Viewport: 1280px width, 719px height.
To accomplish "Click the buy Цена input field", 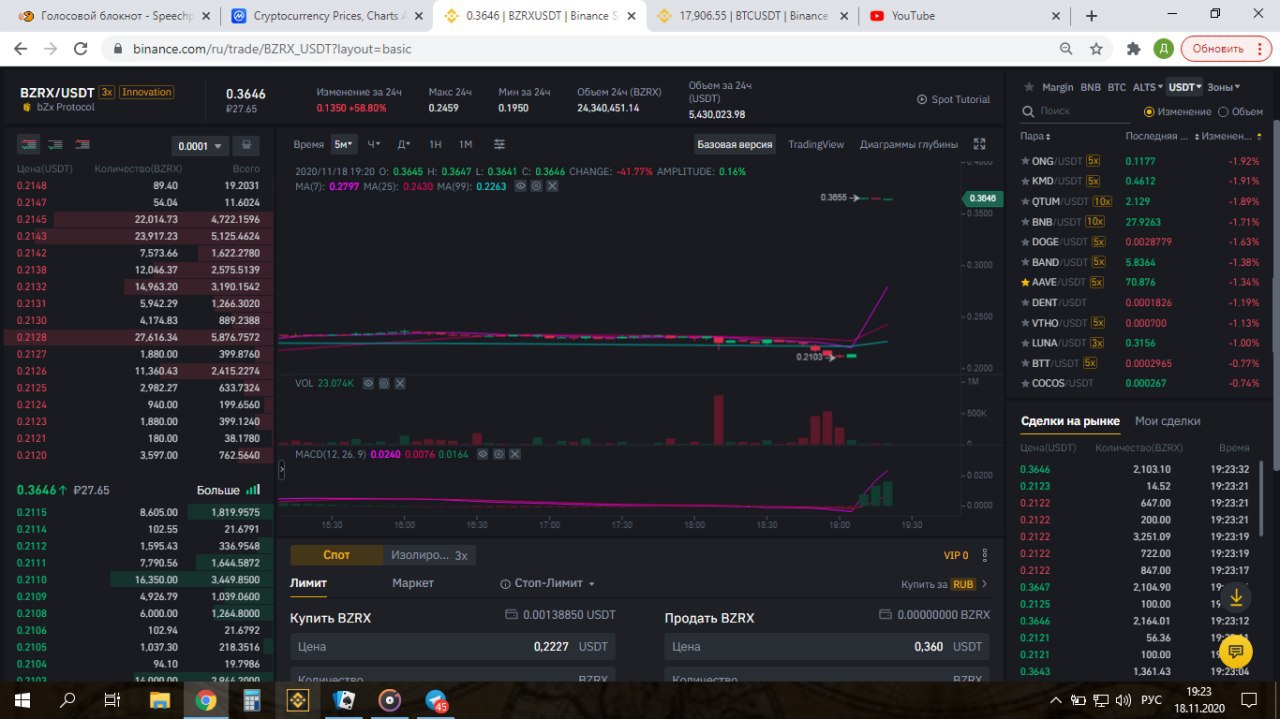I will (x=452, y=647).
